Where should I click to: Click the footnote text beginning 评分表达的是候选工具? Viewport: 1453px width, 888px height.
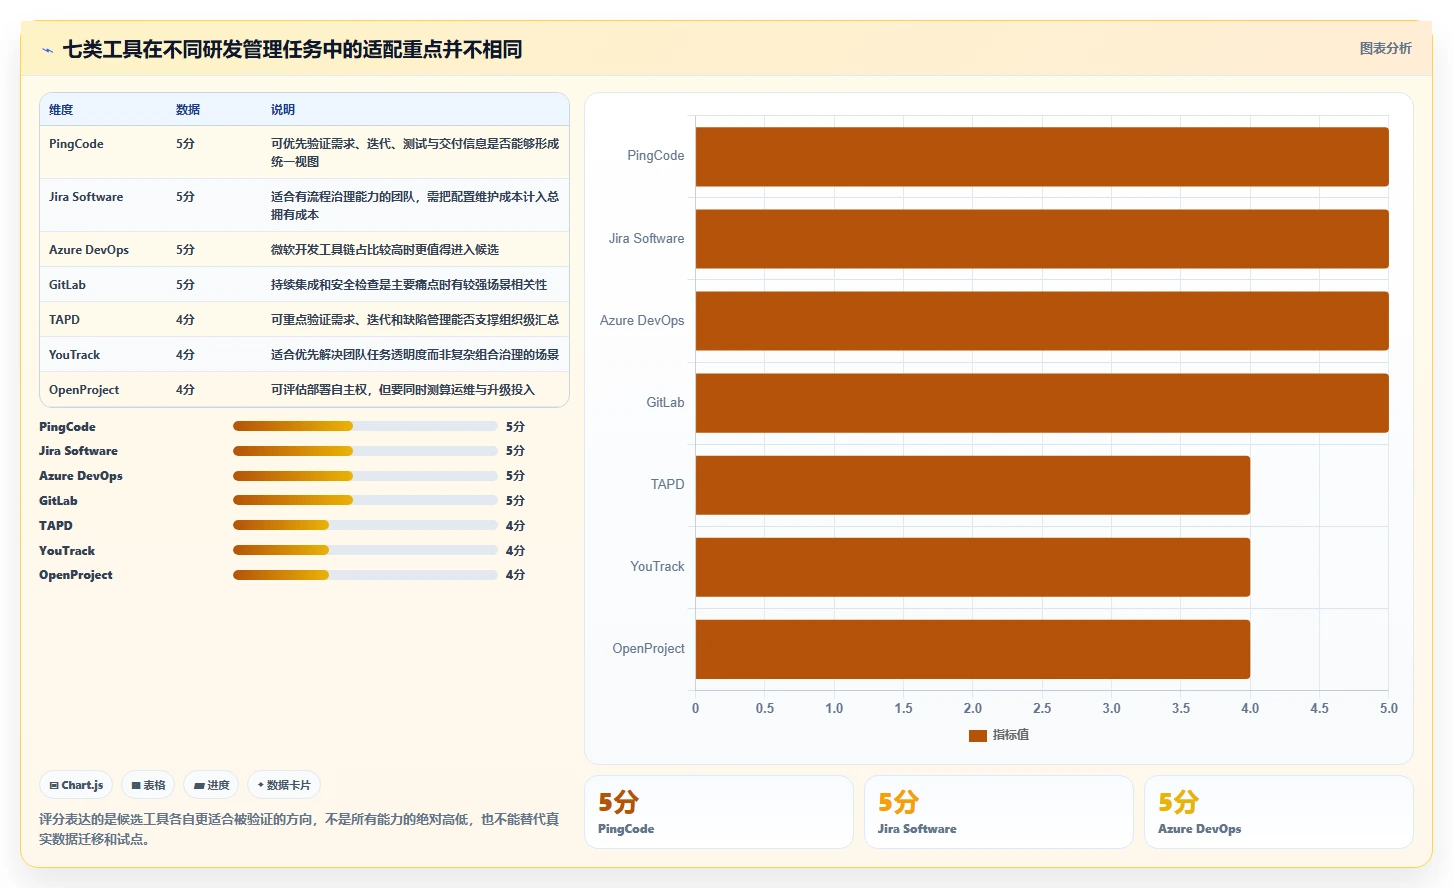(299, 829)
